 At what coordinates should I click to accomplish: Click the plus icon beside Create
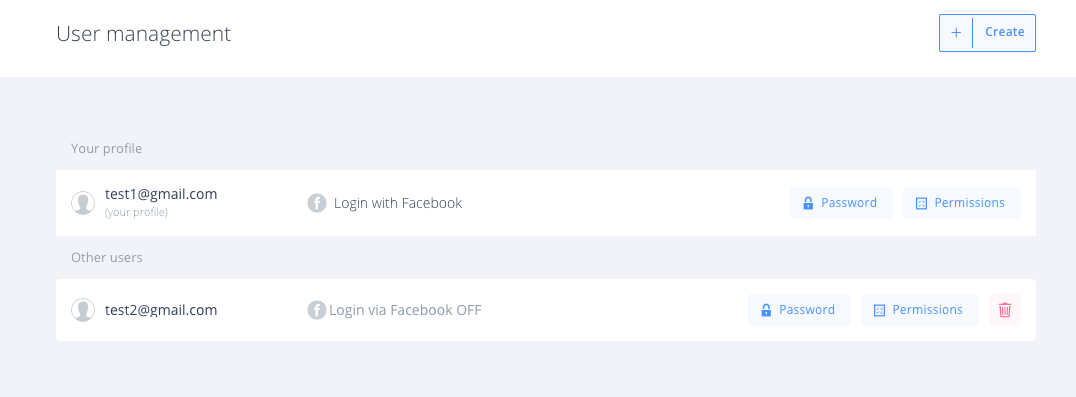[956, 32]
